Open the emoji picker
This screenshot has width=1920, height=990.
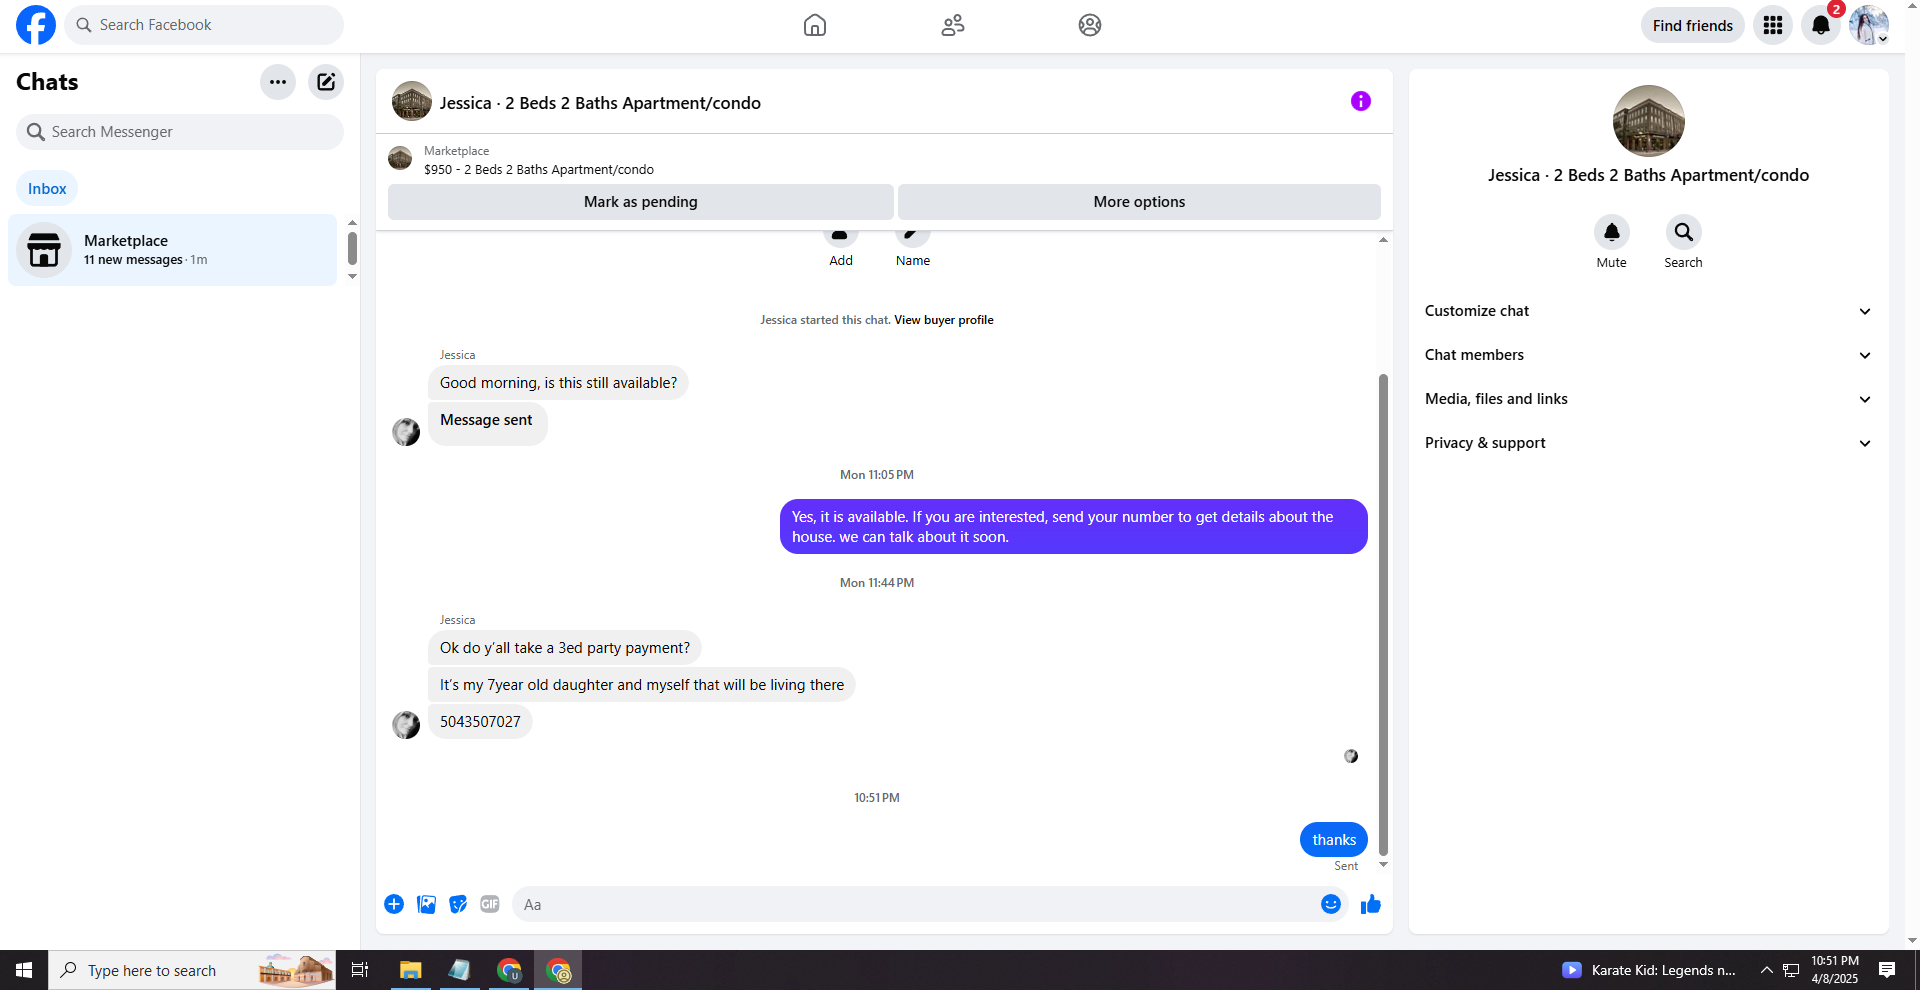coord(1330,904)
